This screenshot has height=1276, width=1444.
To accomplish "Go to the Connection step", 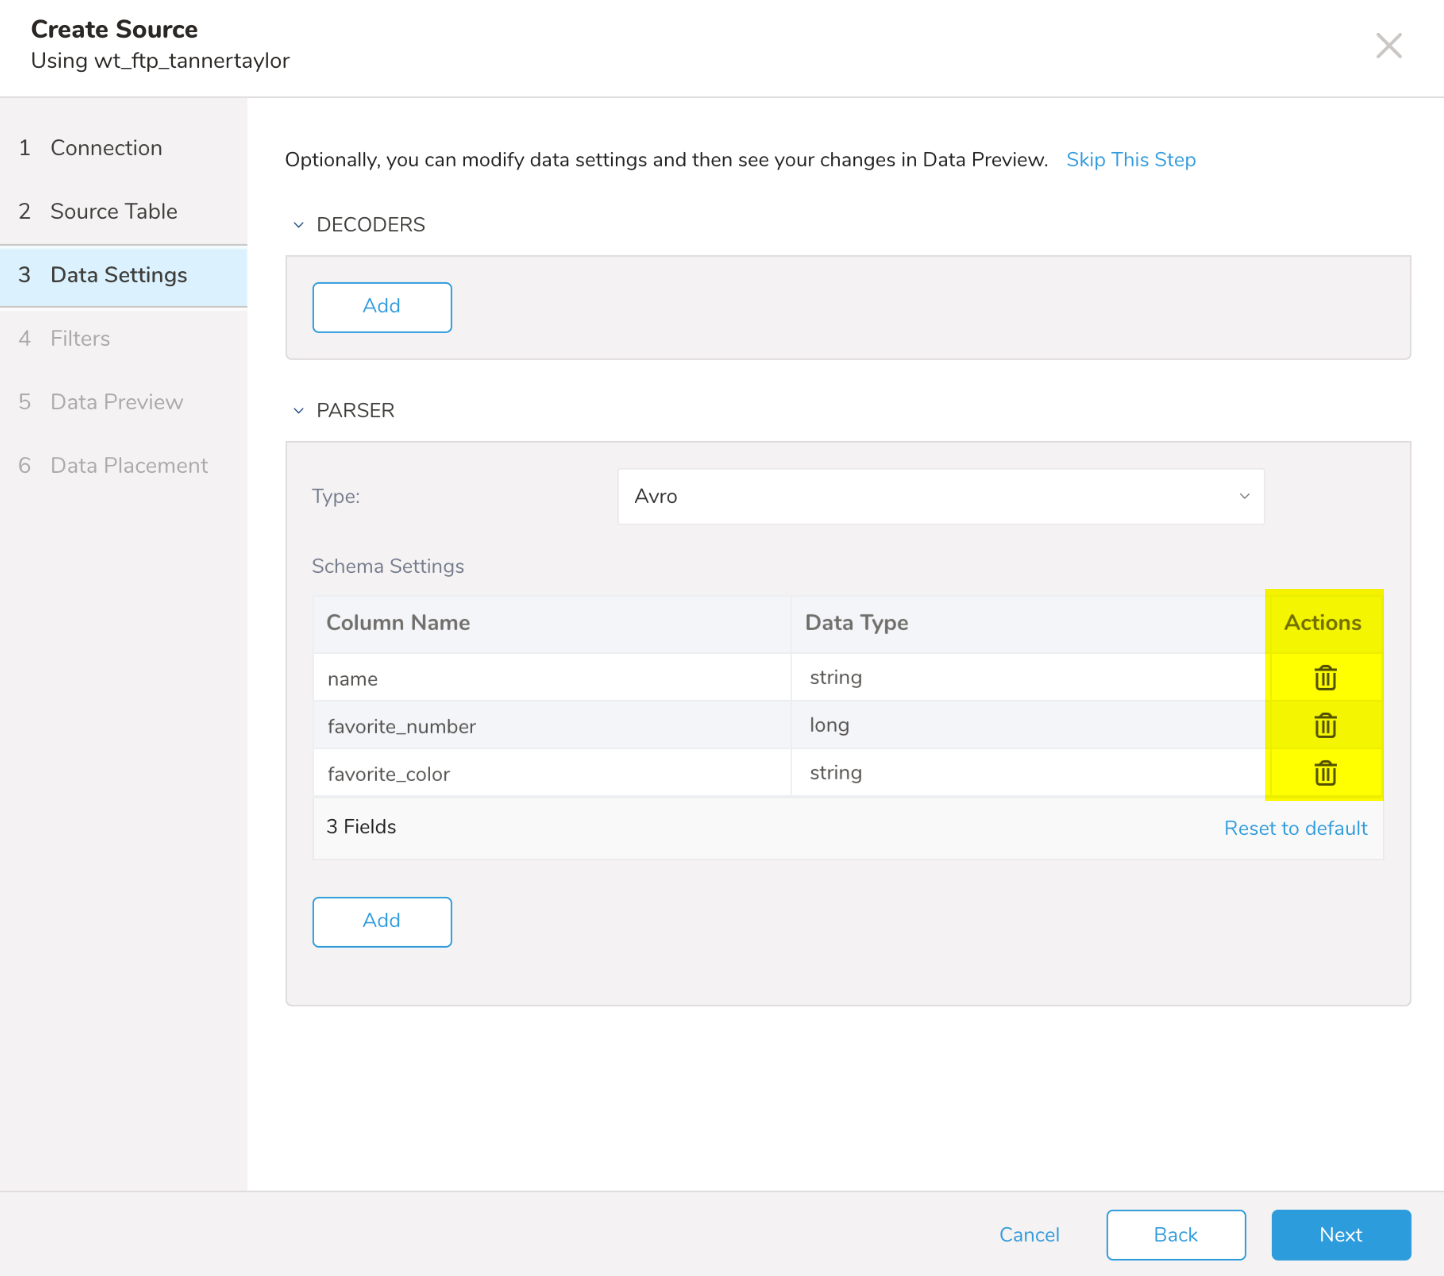I will pyautogui.click(x=106, y=148).
